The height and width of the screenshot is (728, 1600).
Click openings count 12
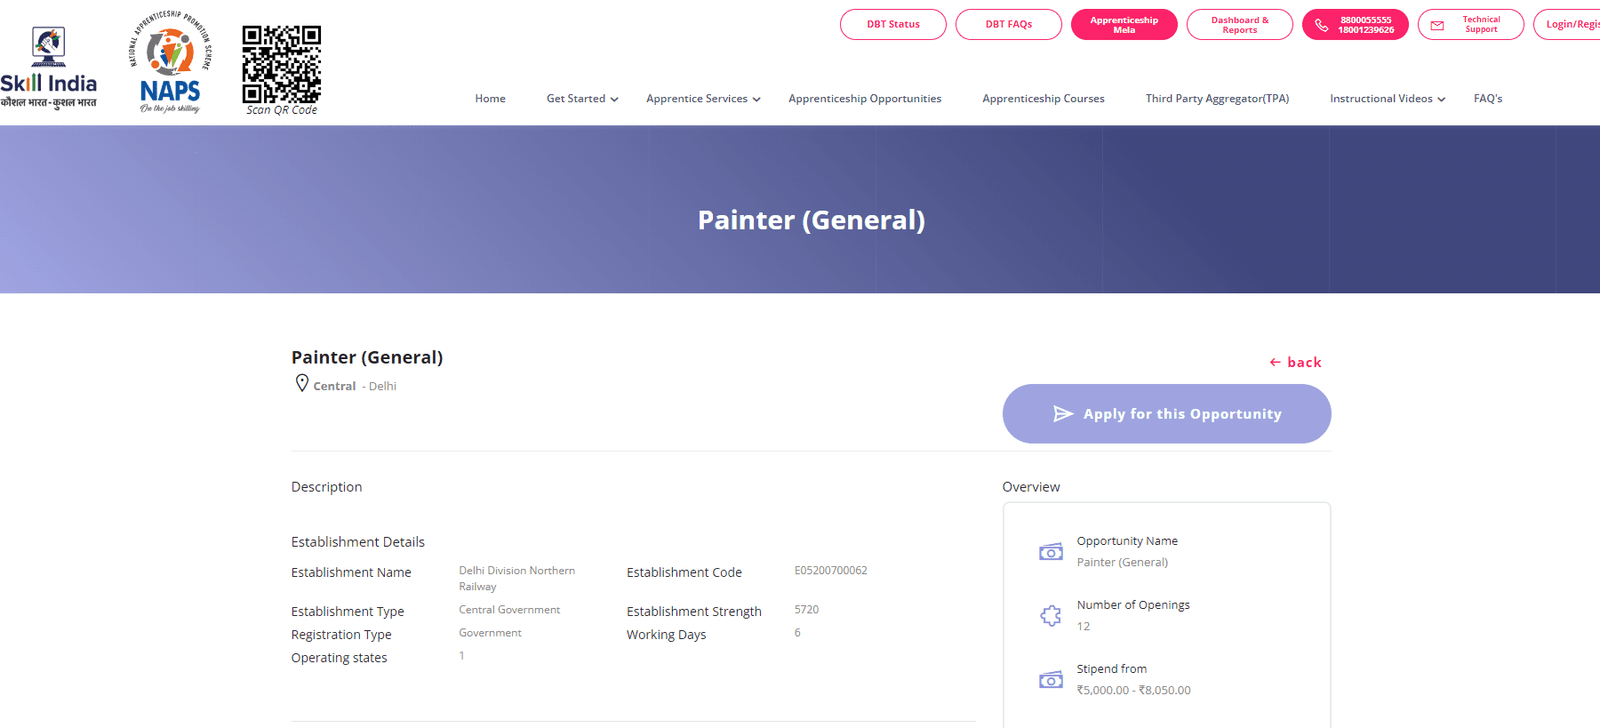click(1083, 627)
